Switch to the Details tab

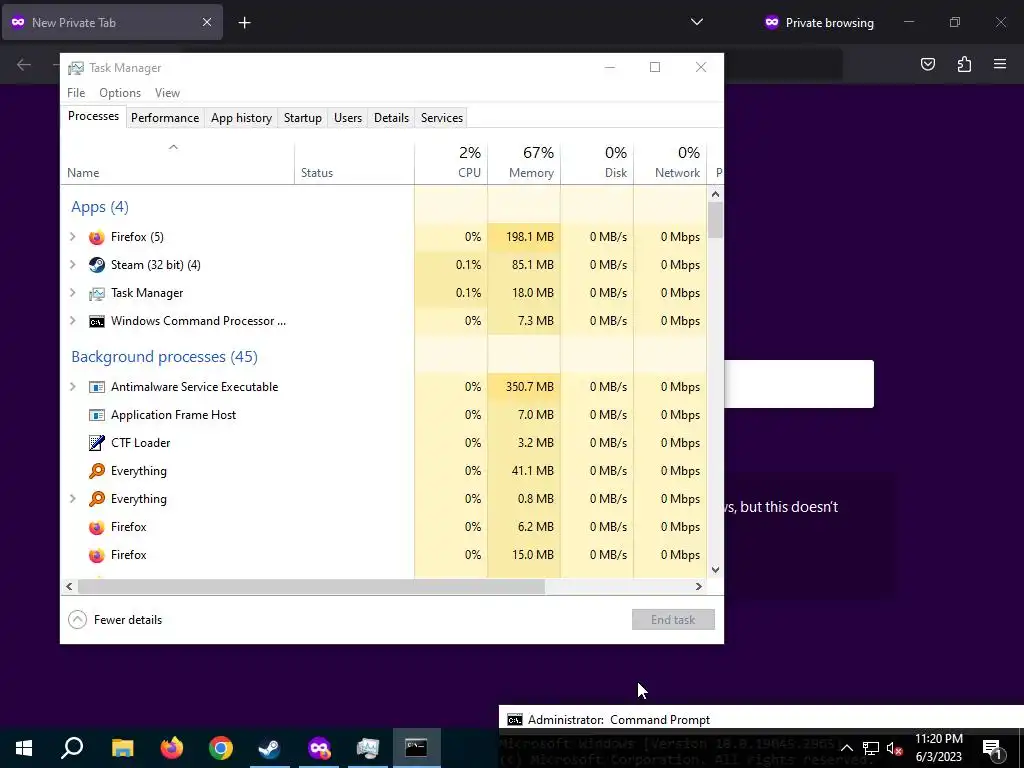click(x=391, y=118)
